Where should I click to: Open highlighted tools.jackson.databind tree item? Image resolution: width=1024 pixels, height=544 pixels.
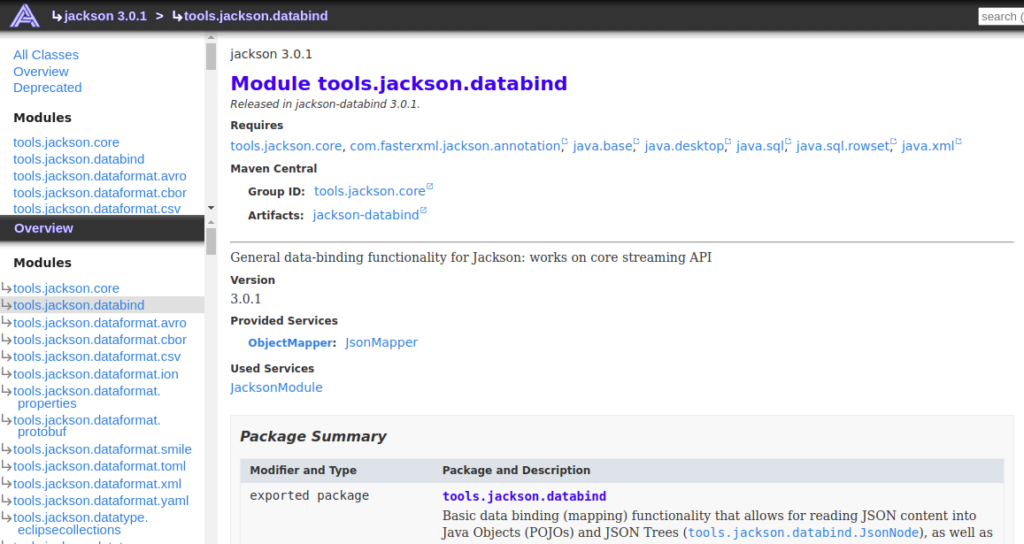pos(78,306)
